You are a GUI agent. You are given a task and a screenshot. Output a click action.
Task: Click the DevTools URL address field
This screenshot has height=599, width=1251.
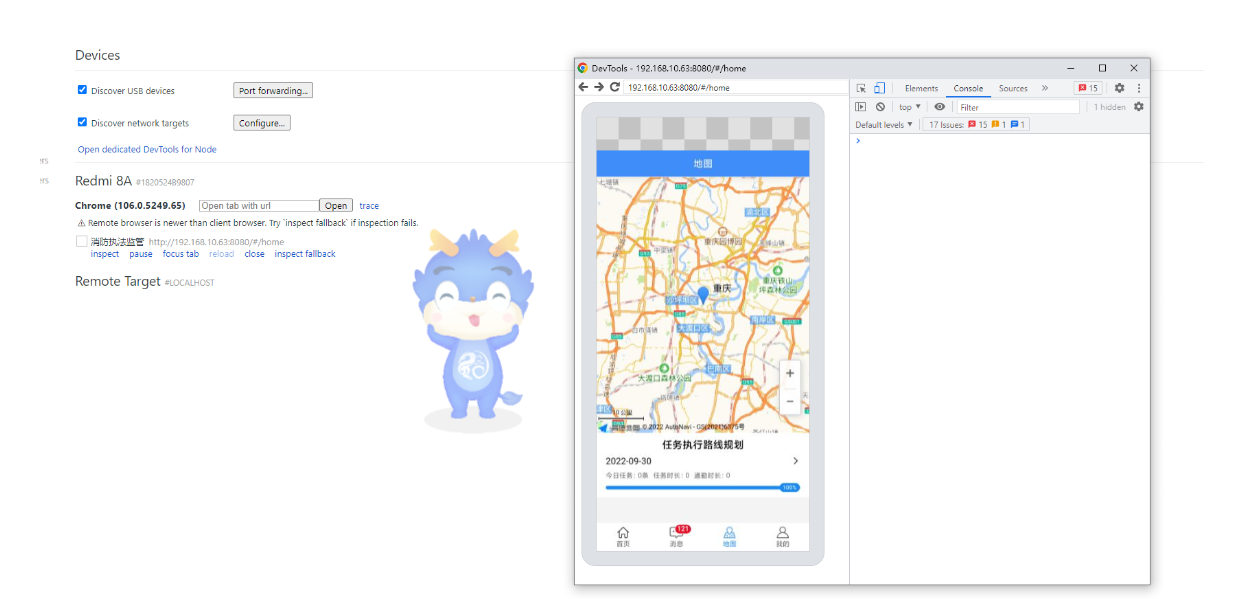click(735, 87)
